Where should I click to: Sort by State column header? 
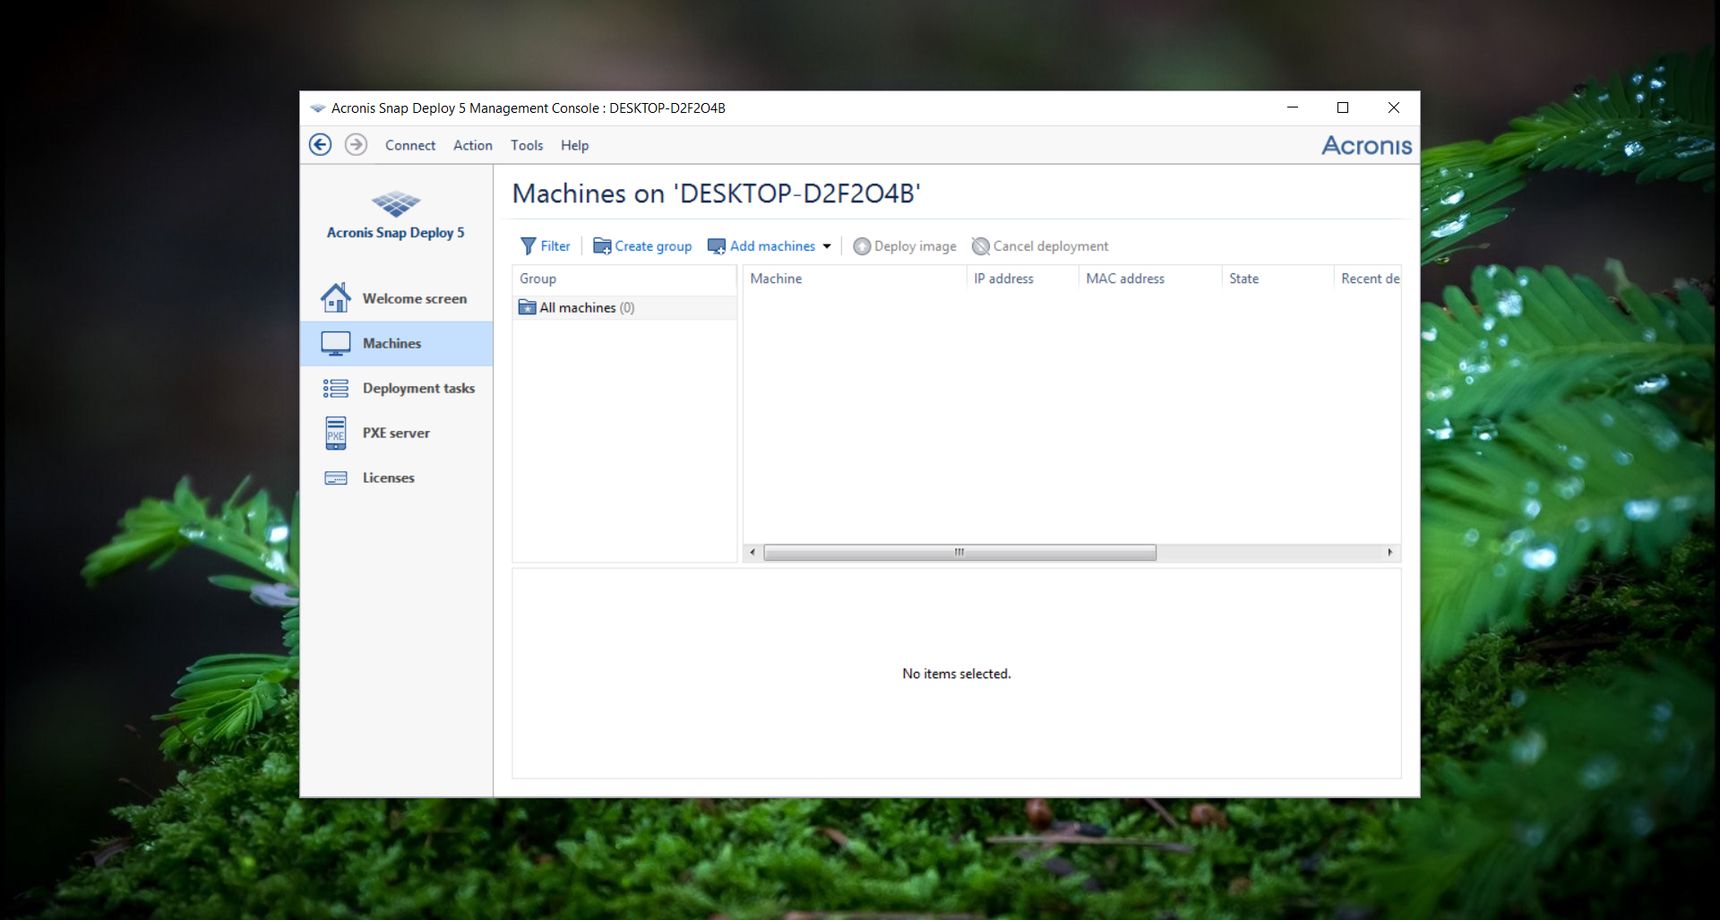point(1278,279)
